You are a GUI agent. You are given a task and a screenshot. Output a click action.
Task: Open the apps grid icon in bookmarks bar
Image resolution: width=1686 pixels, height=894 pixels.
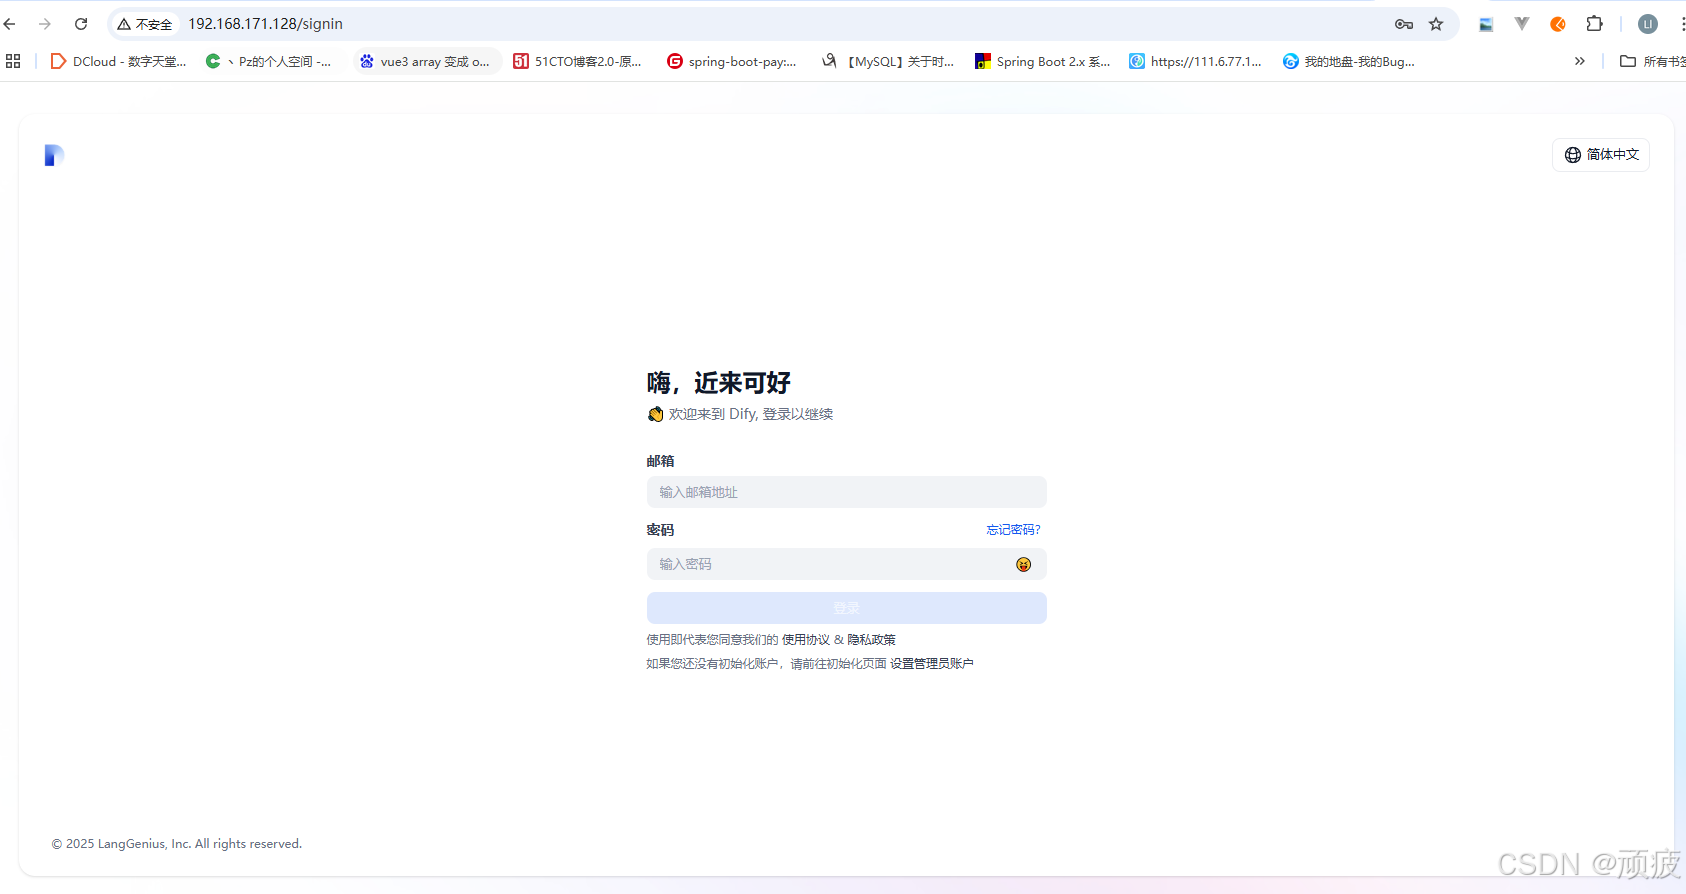(13, 61)
